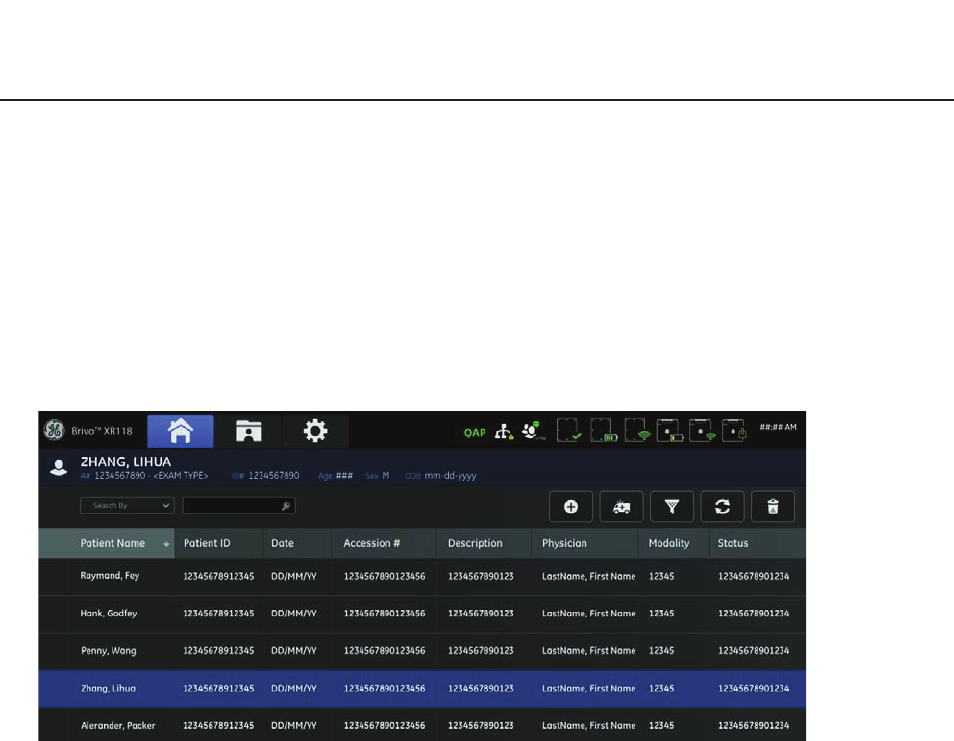View second detector low battery icon

[x=670, y=430]
